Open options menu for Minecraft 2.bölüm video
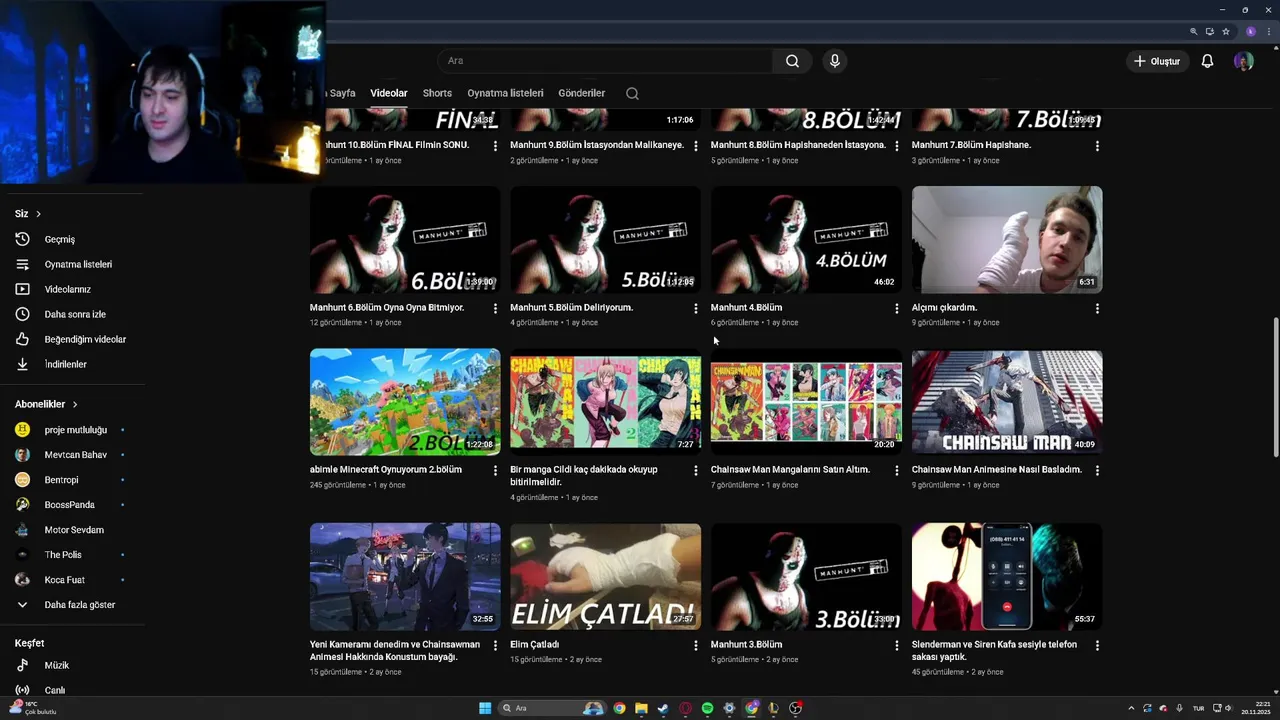 coord(495,471)
